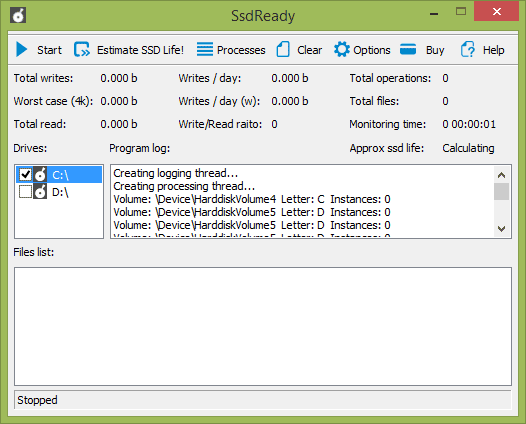This screenshot has height=424, width=526.
Task: Select the D:\ drive row
Action: coord(59,192)
